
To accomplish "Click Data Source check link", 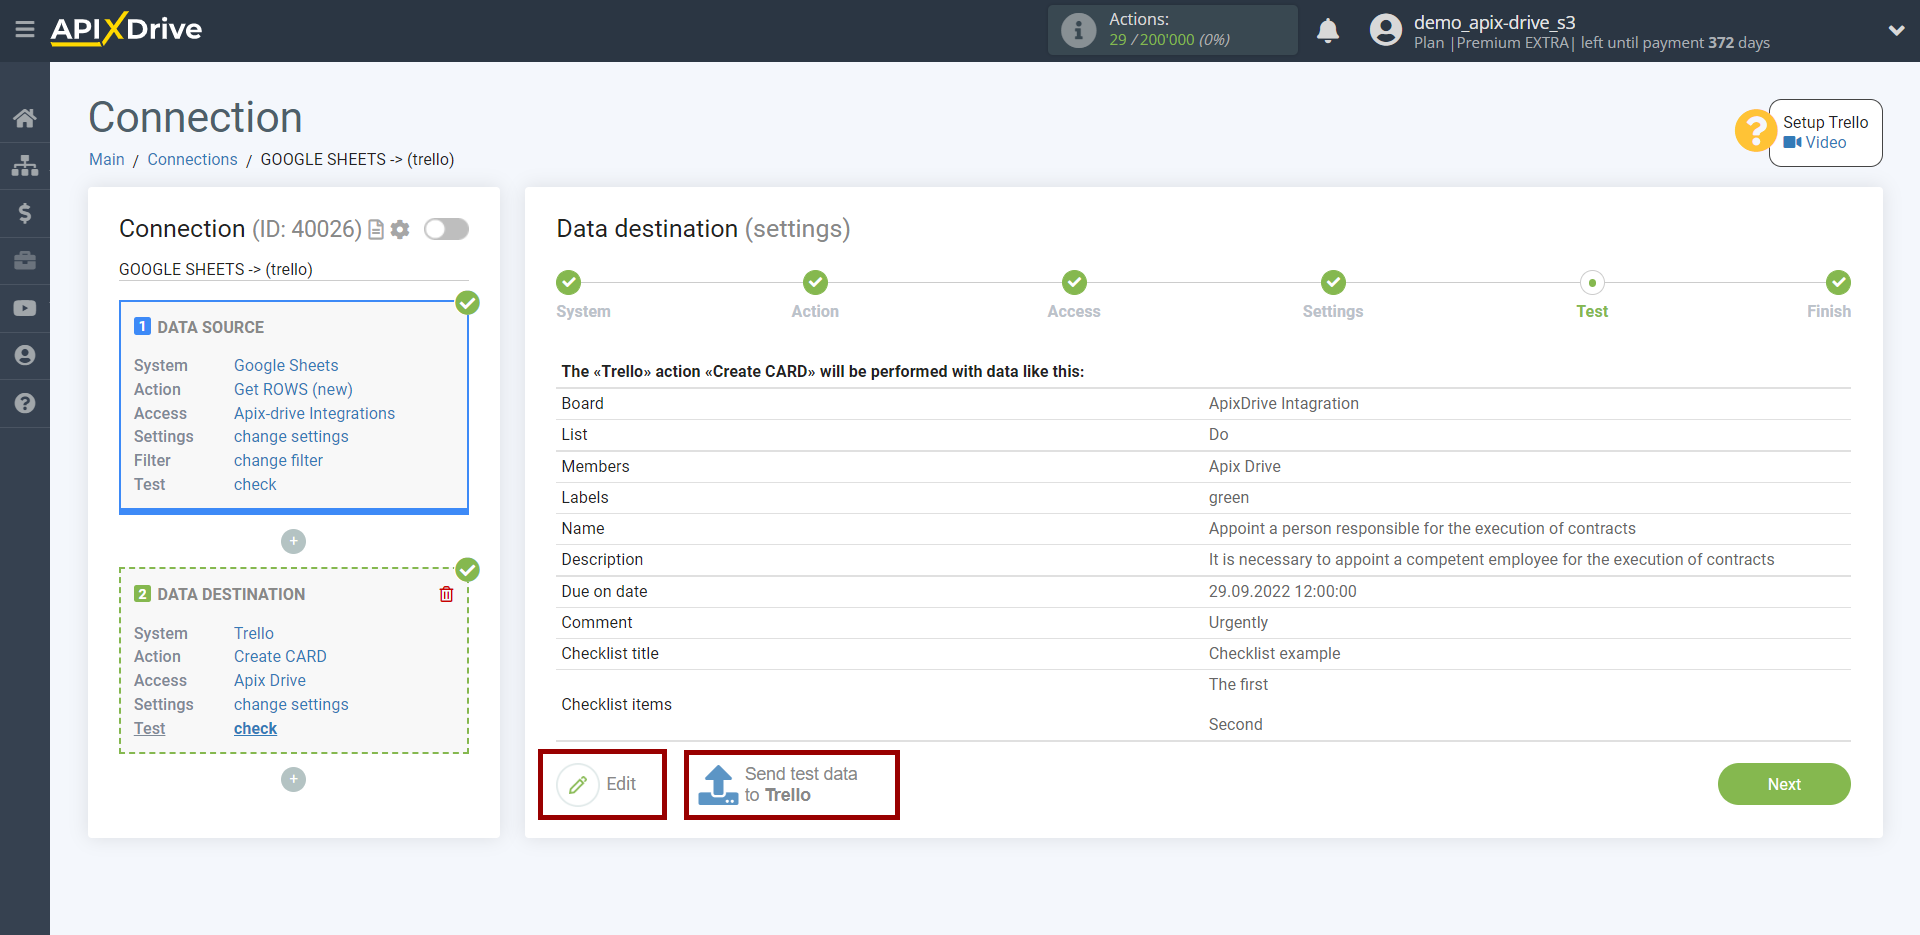I will click(x=255, y=485).
